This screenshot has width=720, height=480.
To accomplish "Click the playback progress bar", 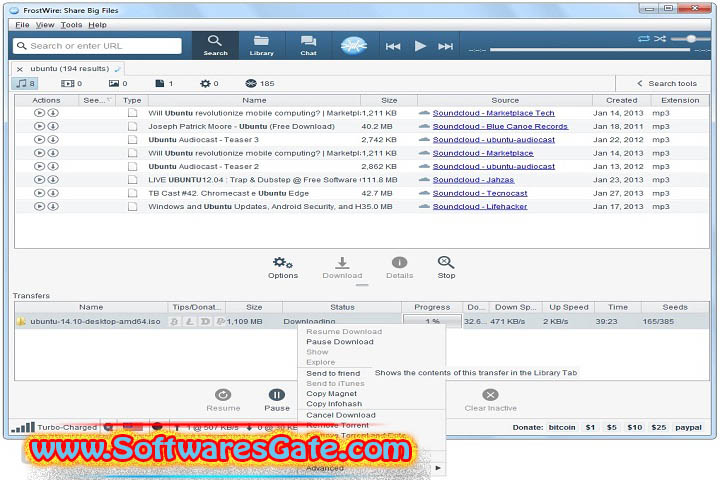I will click(590, 50).
